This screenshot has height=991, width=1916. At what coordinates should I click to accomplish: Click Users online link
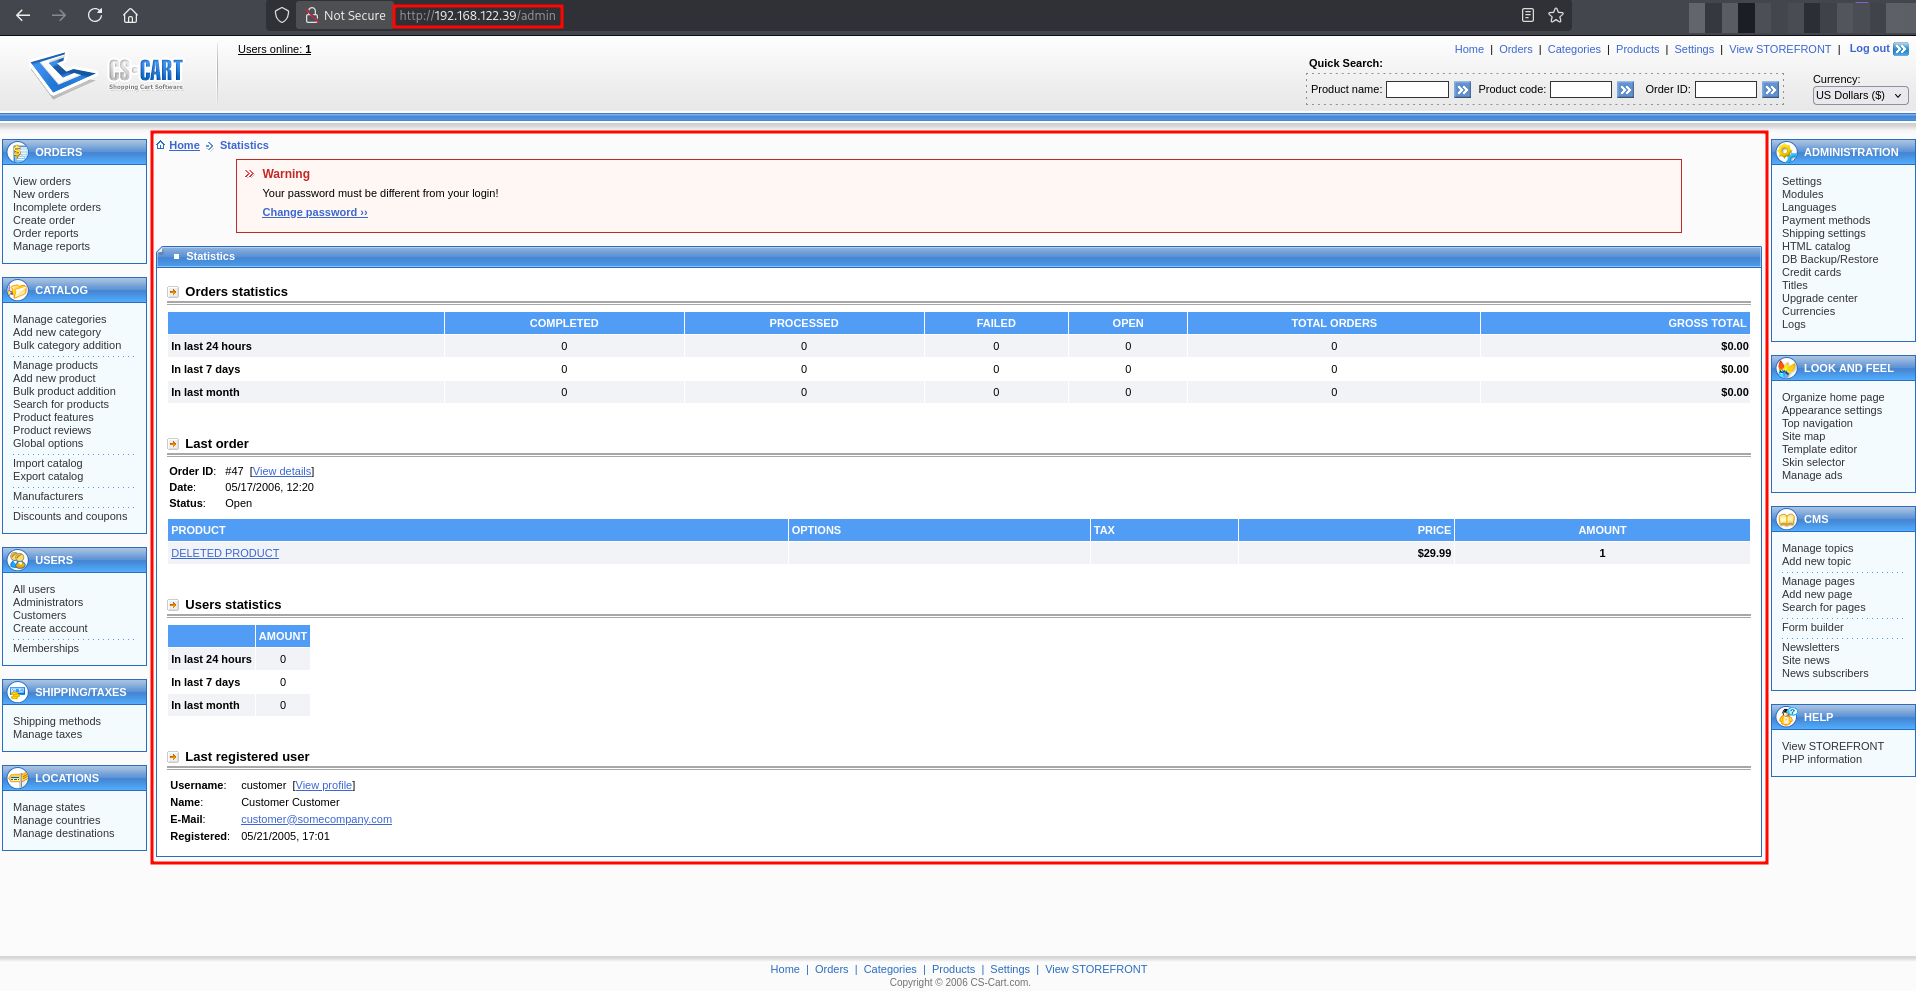pos(274,49)
